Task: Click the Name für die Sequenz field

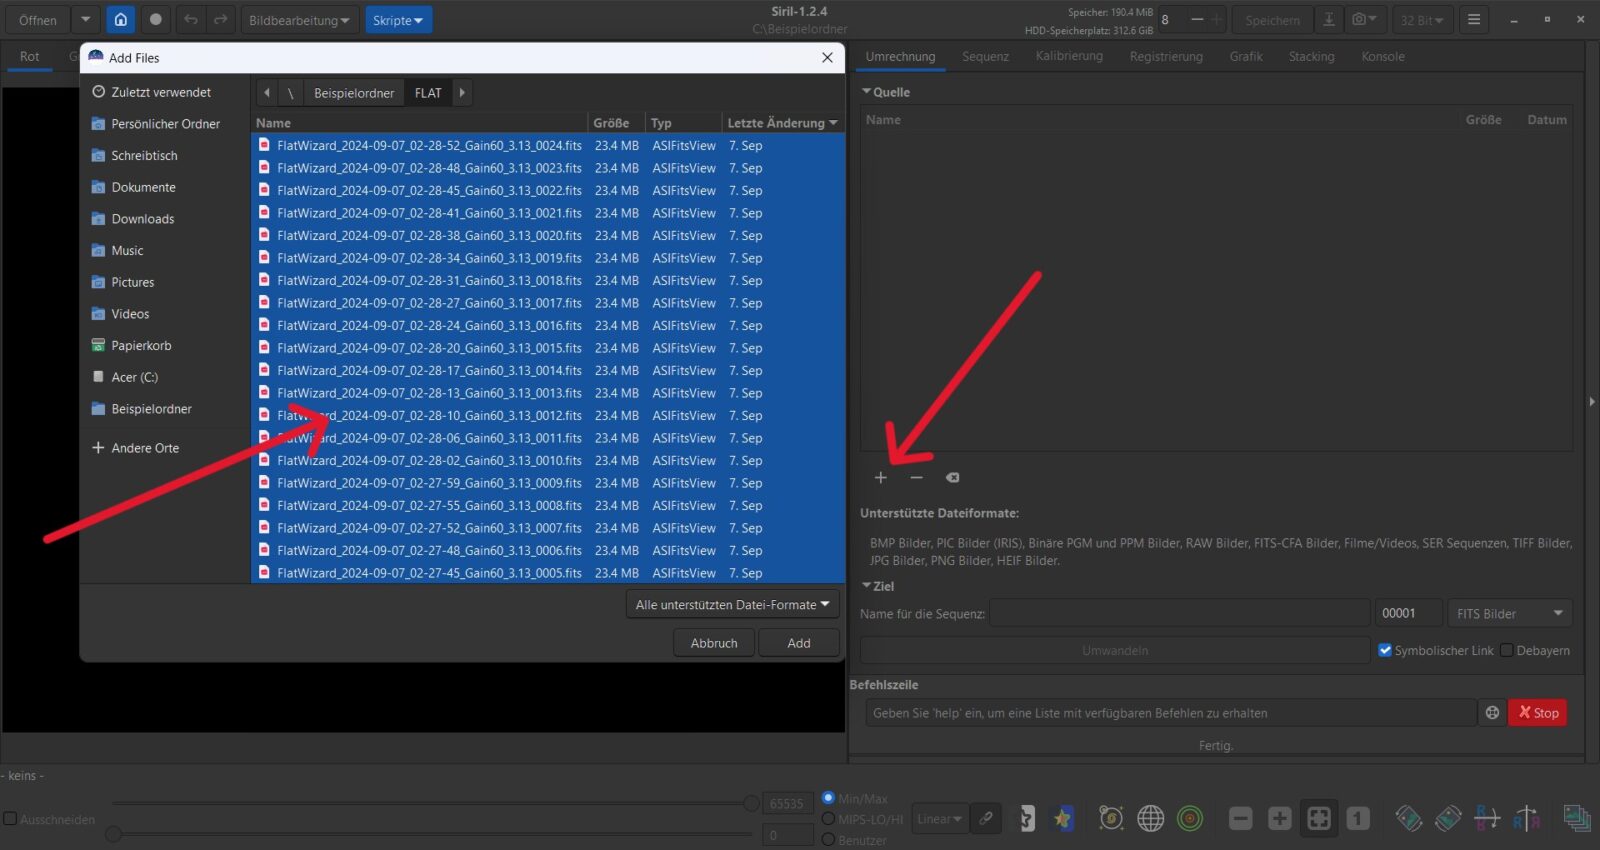Action: 1180,614
